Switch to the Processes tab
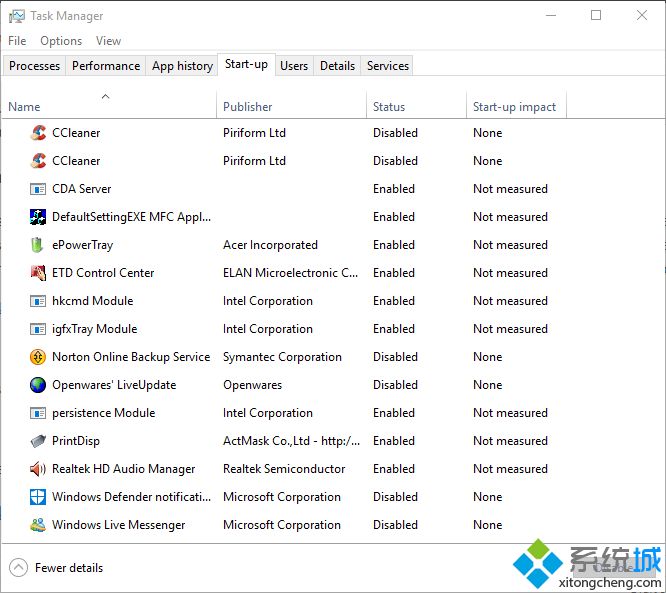Image resolution: width=666 pixels, height=593 pixels. pyautogui.click(x=34, y=66)
